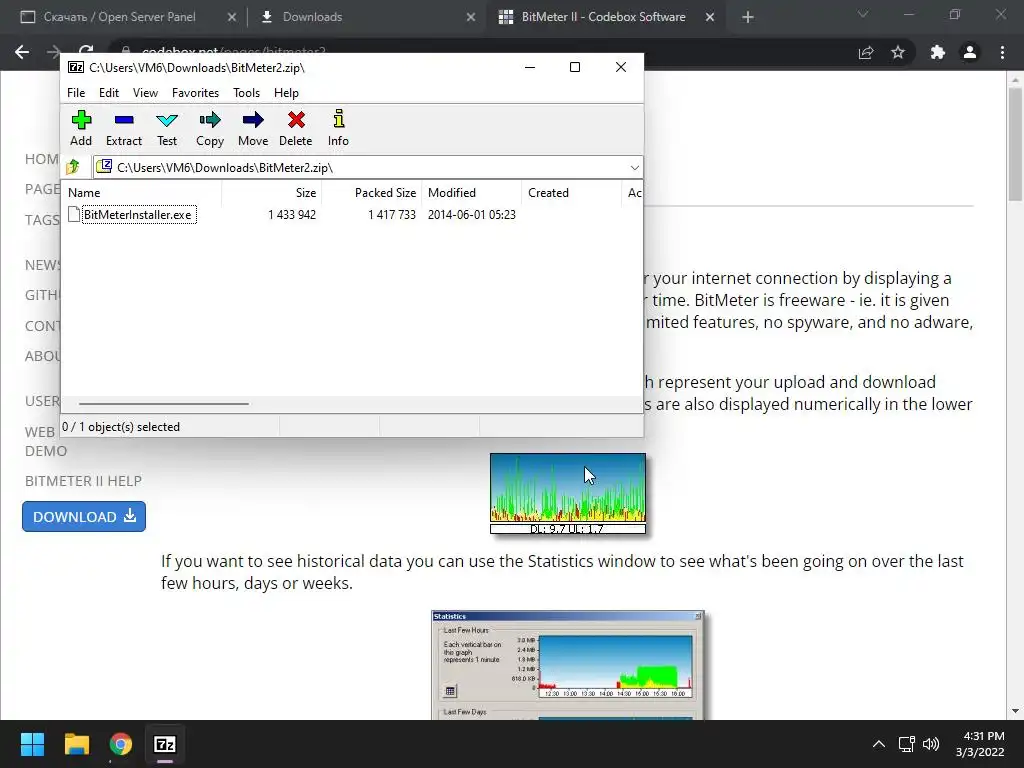Select the BitMeterInstaller.exe file icon

click(x=74, y=214)
